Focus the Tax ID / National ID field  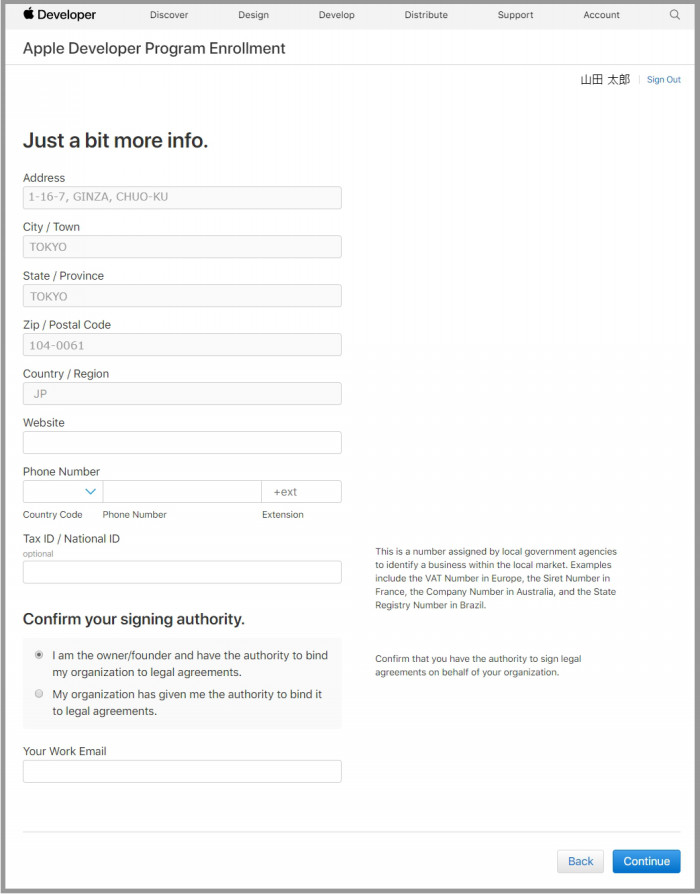pyautogui.click(x=182, y=572)
